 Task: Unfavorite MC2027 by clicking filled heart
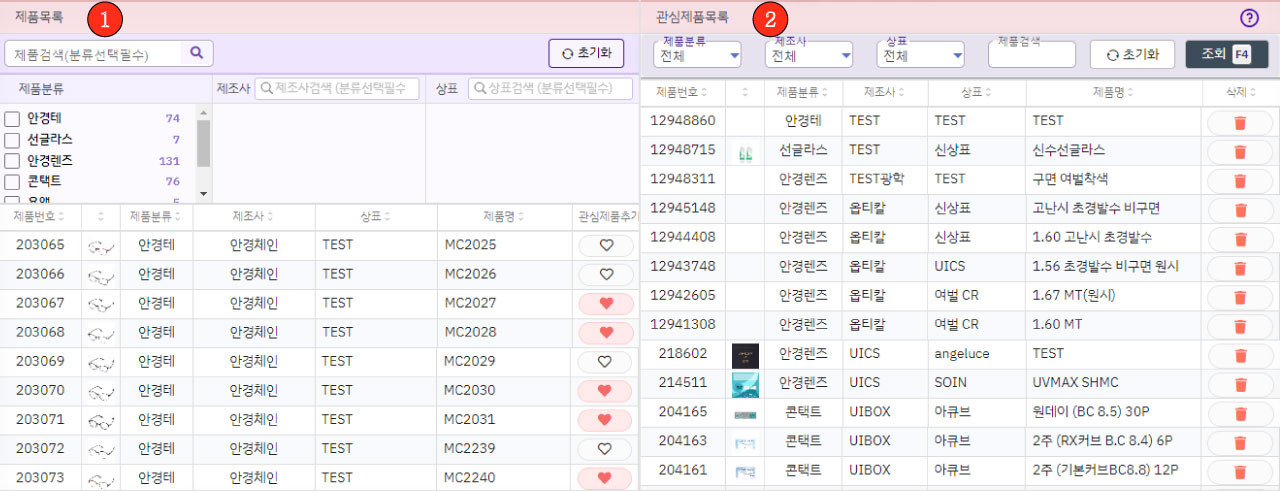[x=605, y=304]
